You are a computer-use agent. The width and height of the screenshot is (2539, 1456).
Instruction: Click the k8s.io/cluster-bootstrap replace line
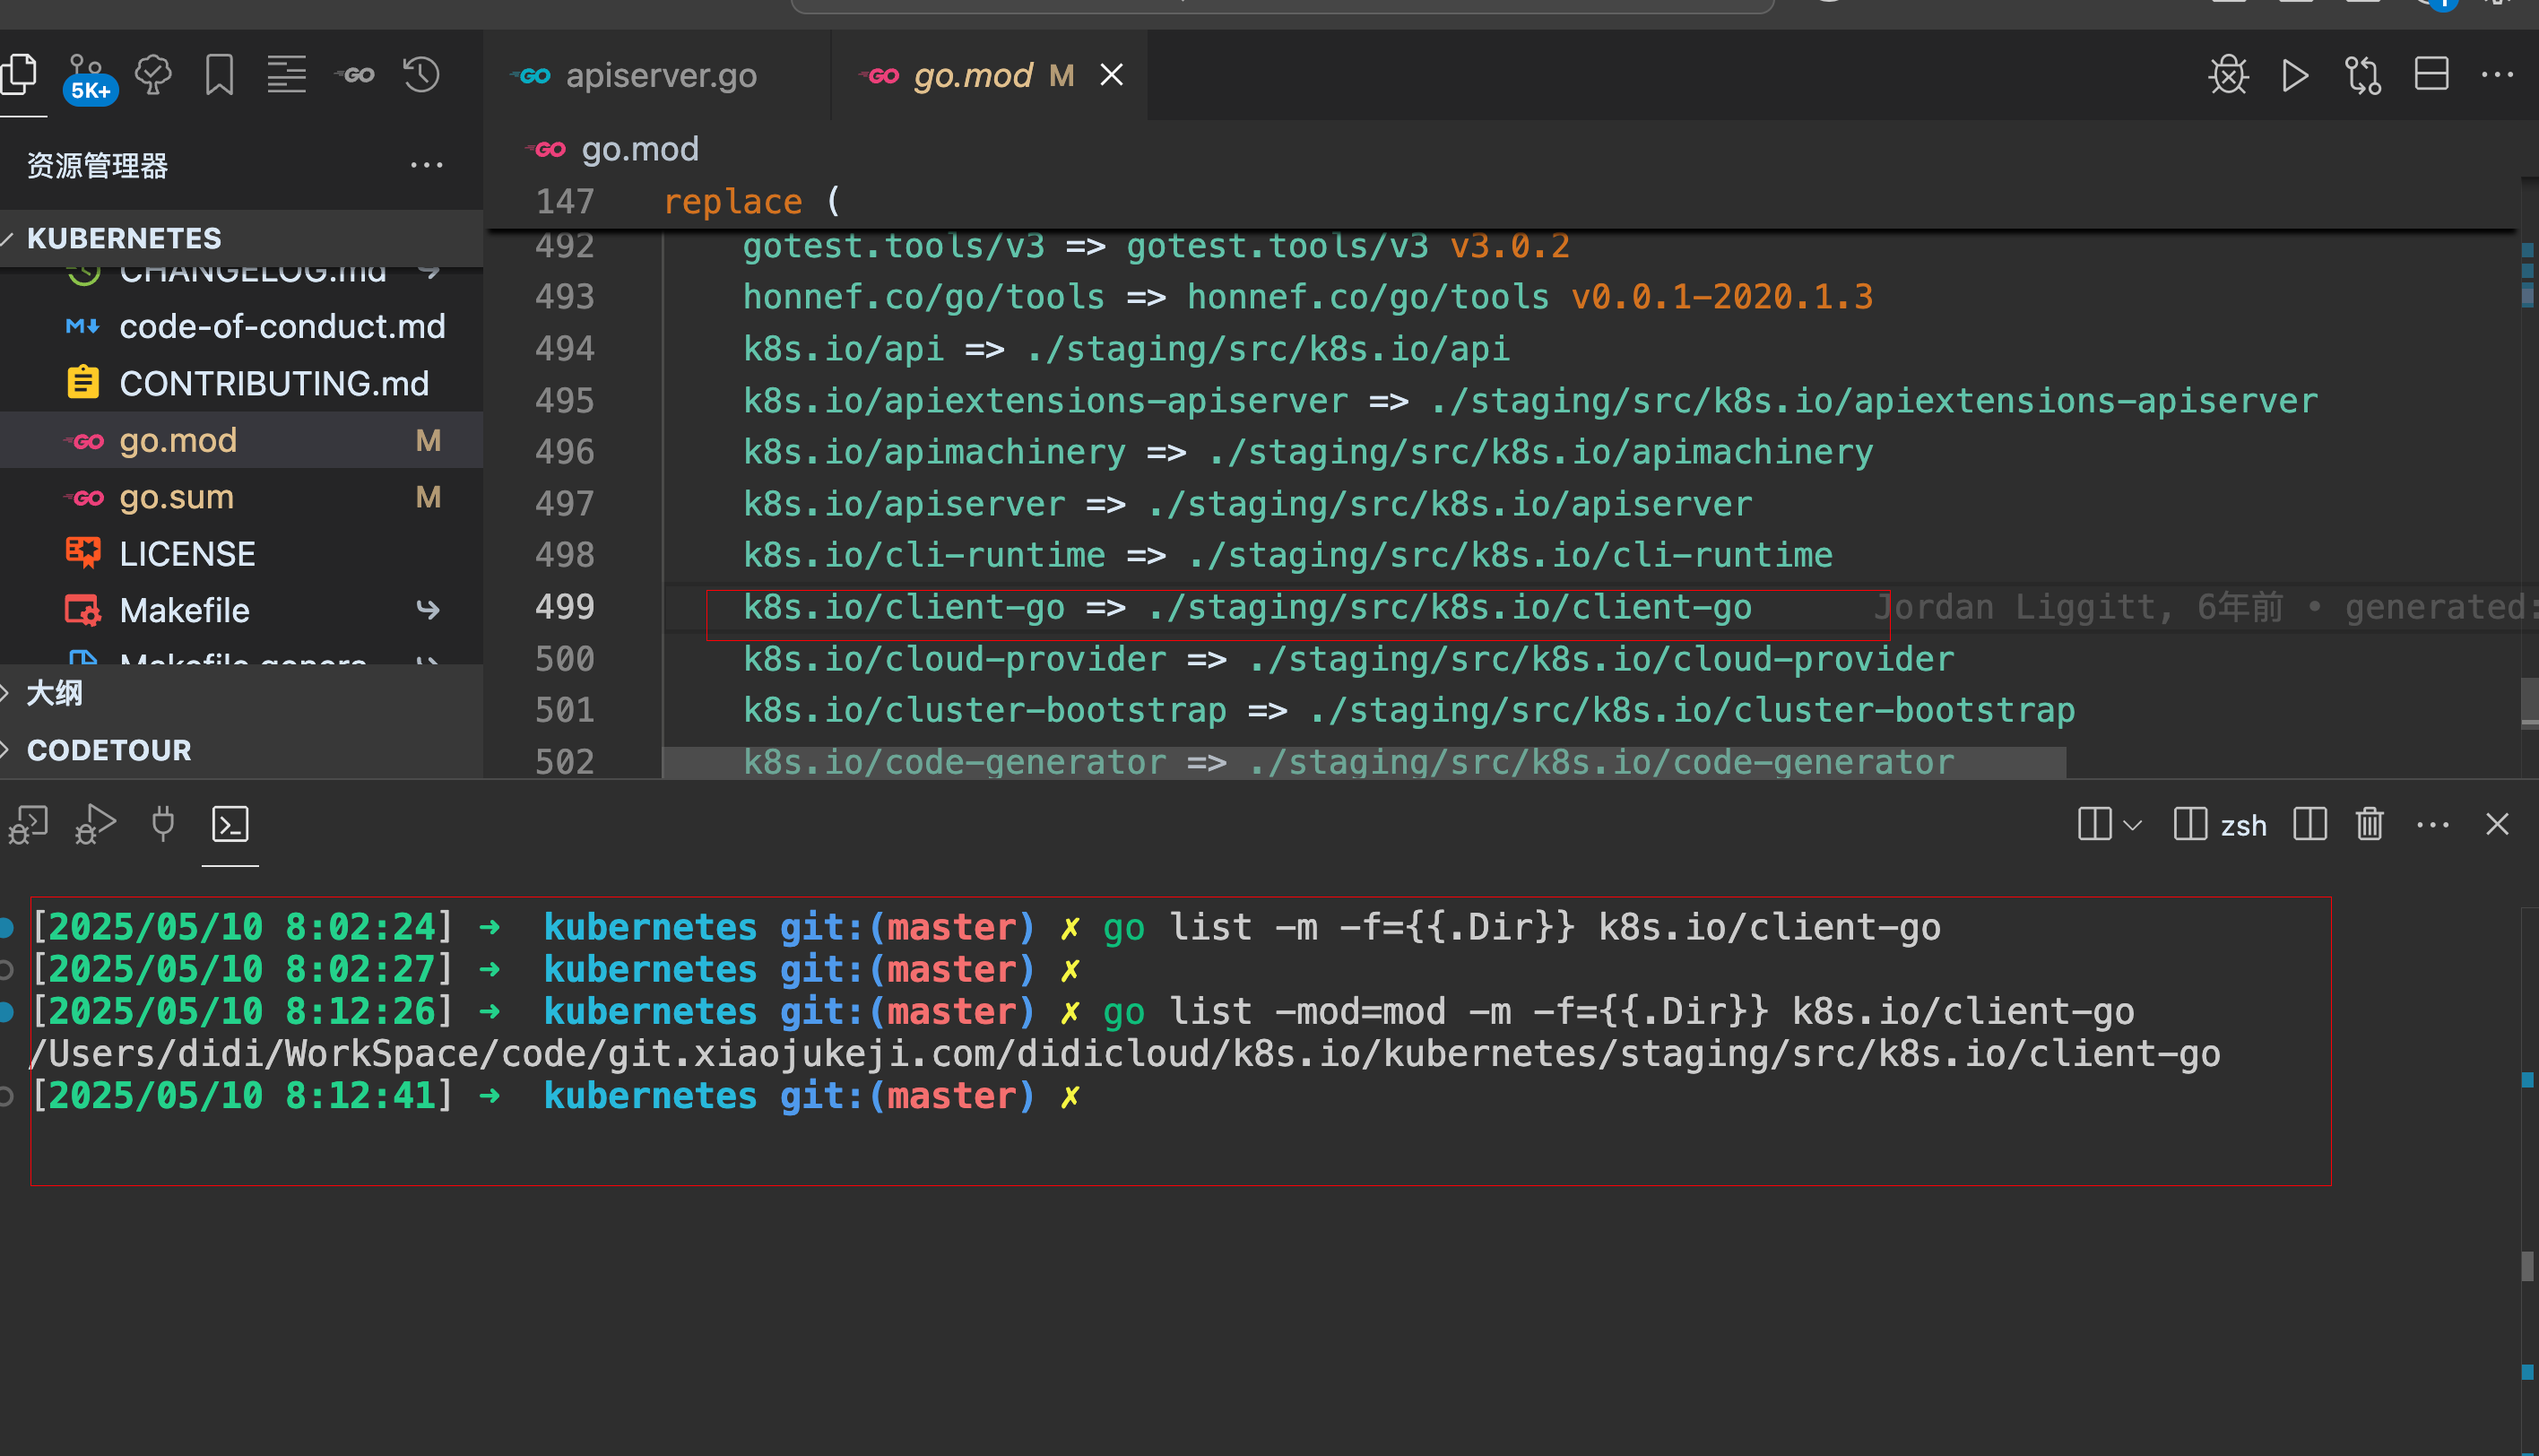(1408, 711)
